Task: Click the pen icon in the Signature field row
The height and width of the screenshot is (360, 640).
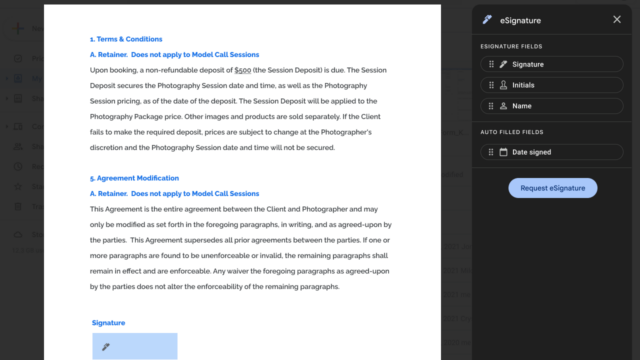Action: (503, 64)
